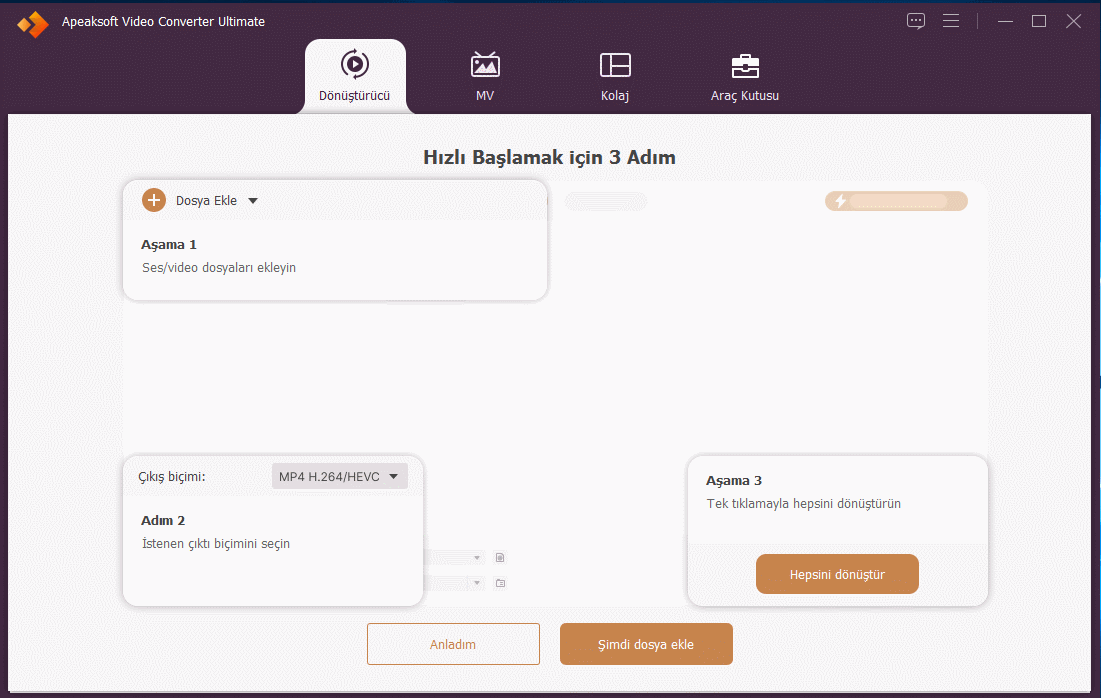1101x698 pixels.
Task: Open the feedback chat bubble icon
Action: [916, 21]
